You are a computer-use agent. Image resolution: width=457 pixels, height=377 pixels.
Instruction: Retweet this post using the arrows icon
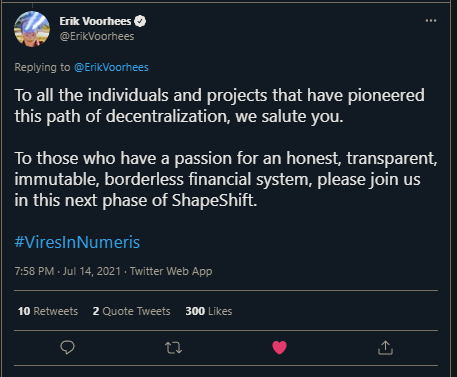click(173, 348)
